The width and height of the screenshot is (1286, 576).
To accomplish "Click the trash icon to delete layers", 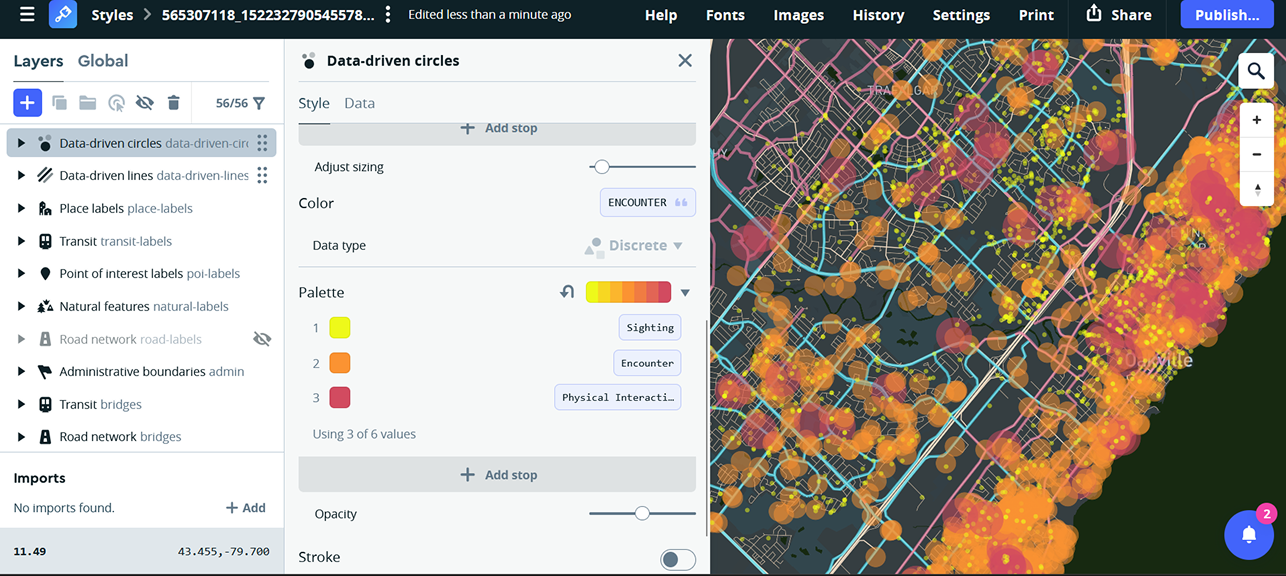I will [172, 102].
